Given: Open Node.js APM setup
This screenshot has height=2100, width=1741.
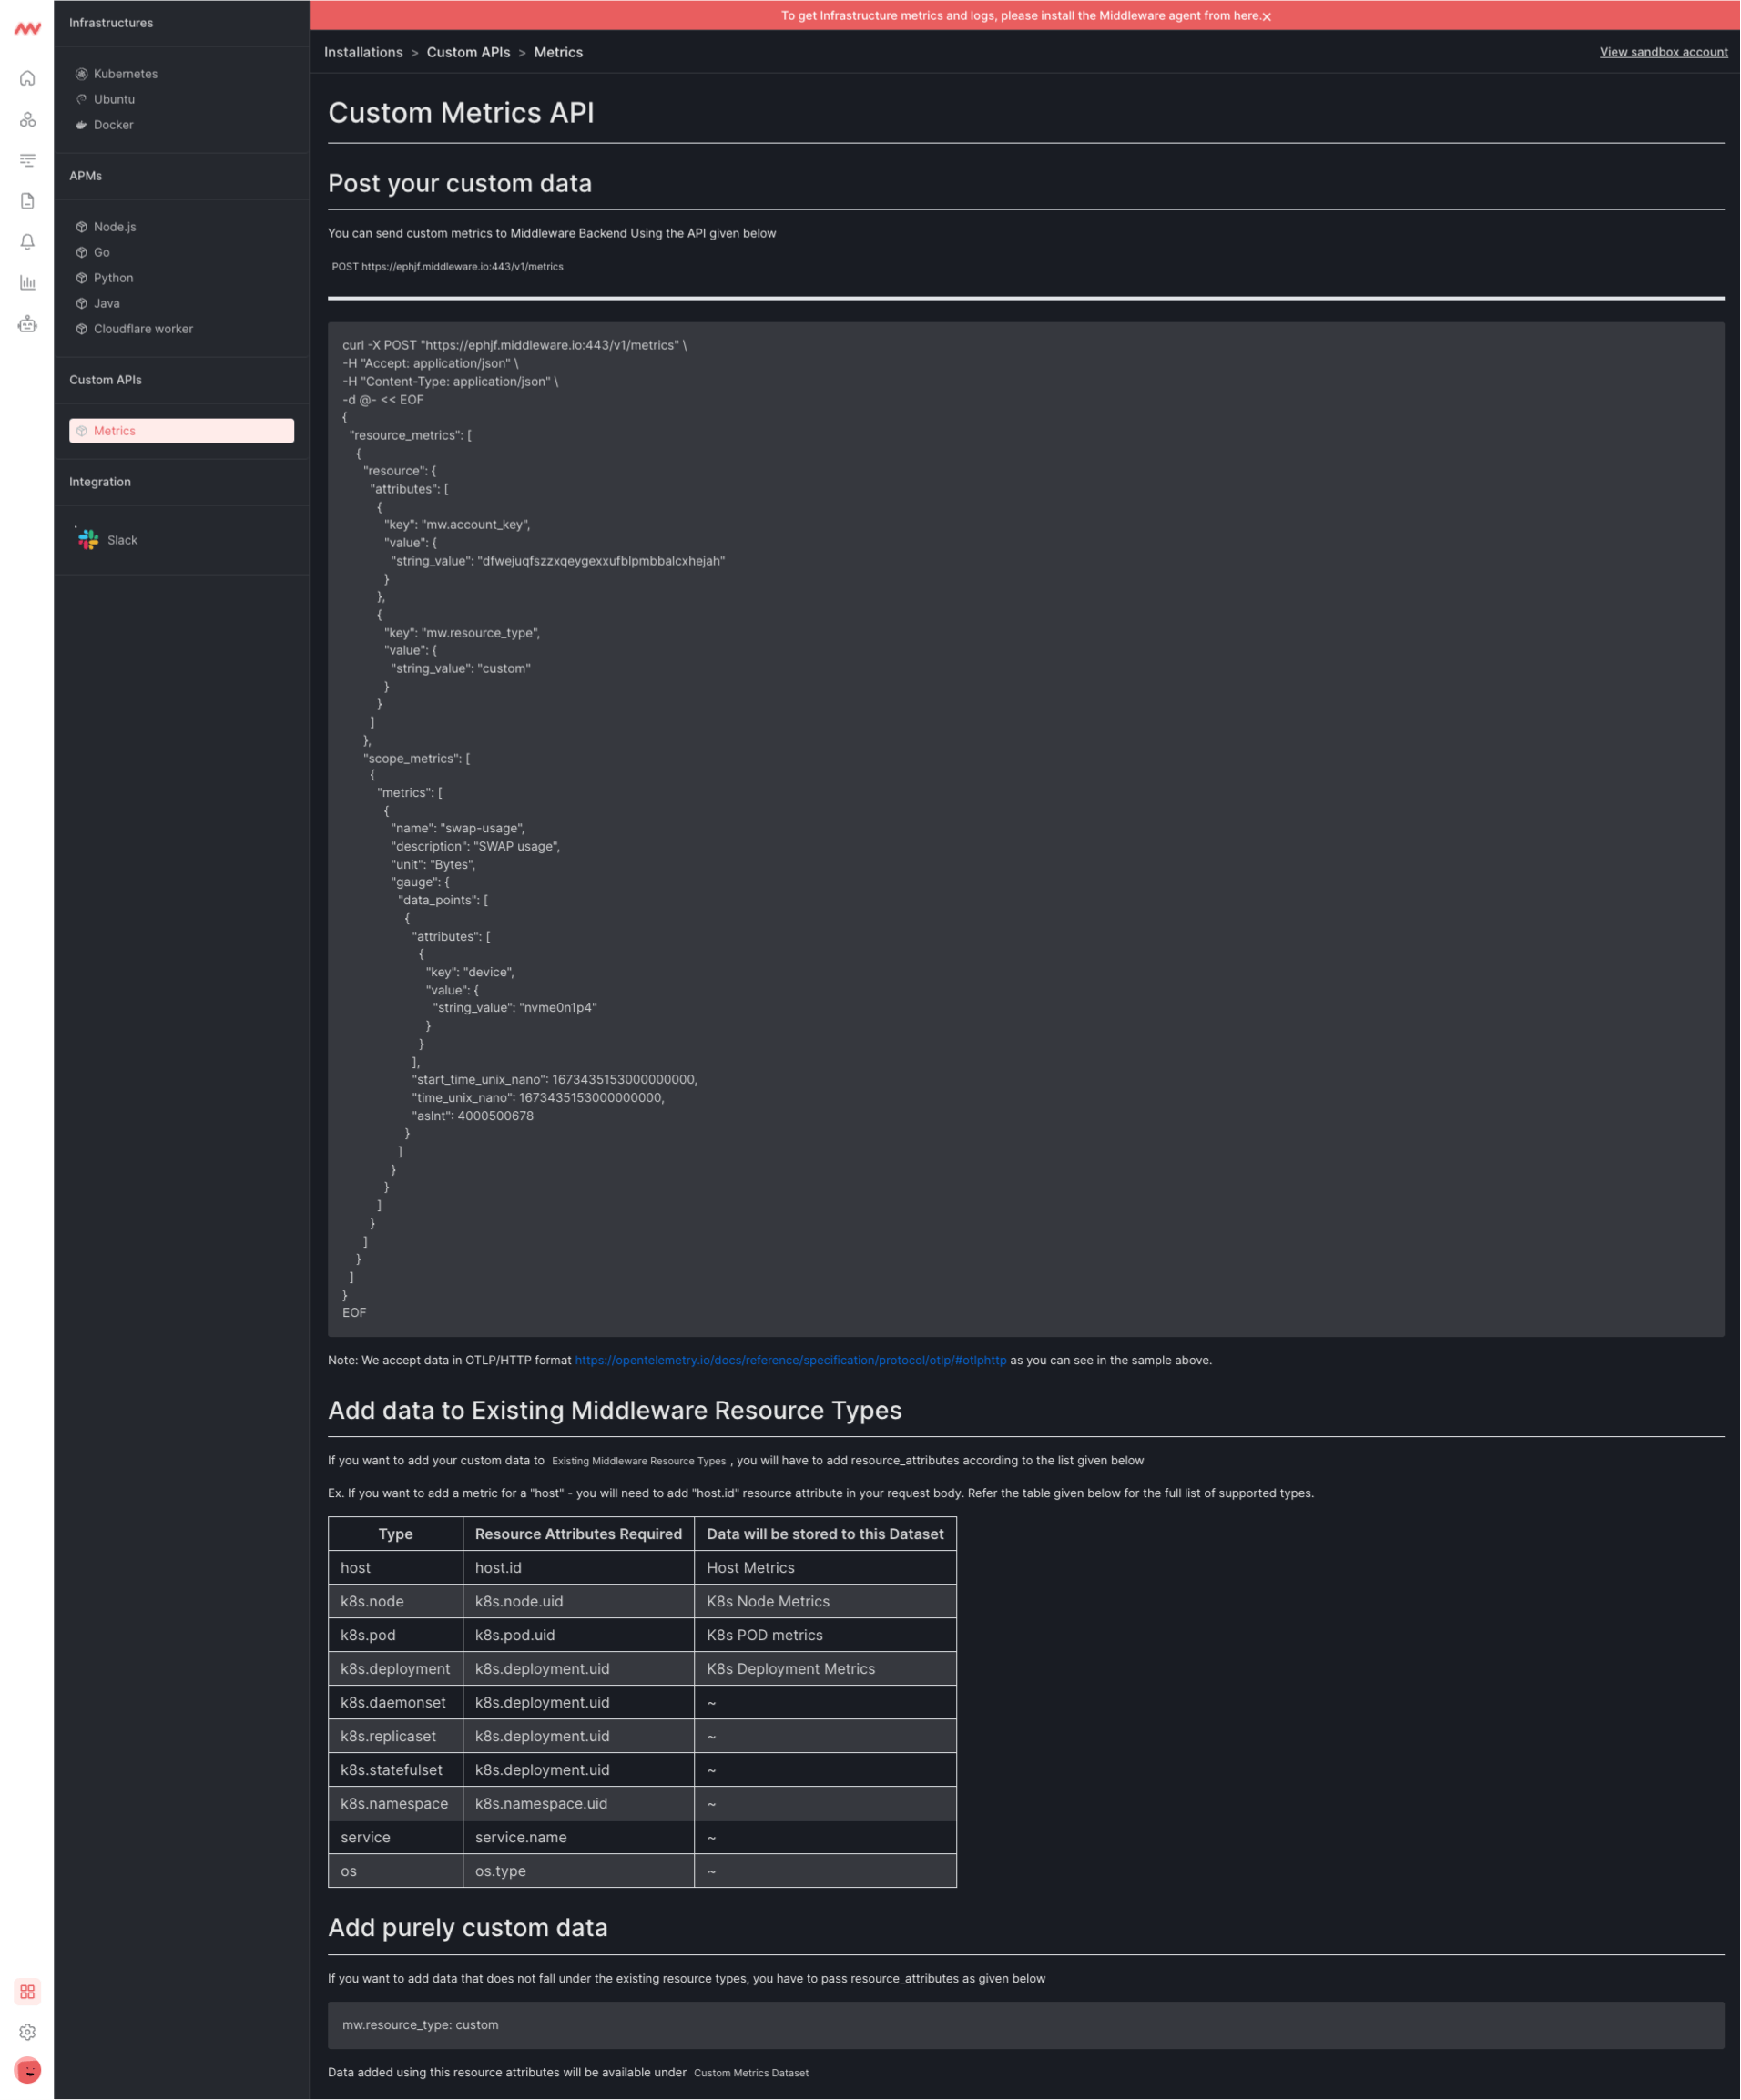Looking at the screenshot, I should (x=115, y=227).
